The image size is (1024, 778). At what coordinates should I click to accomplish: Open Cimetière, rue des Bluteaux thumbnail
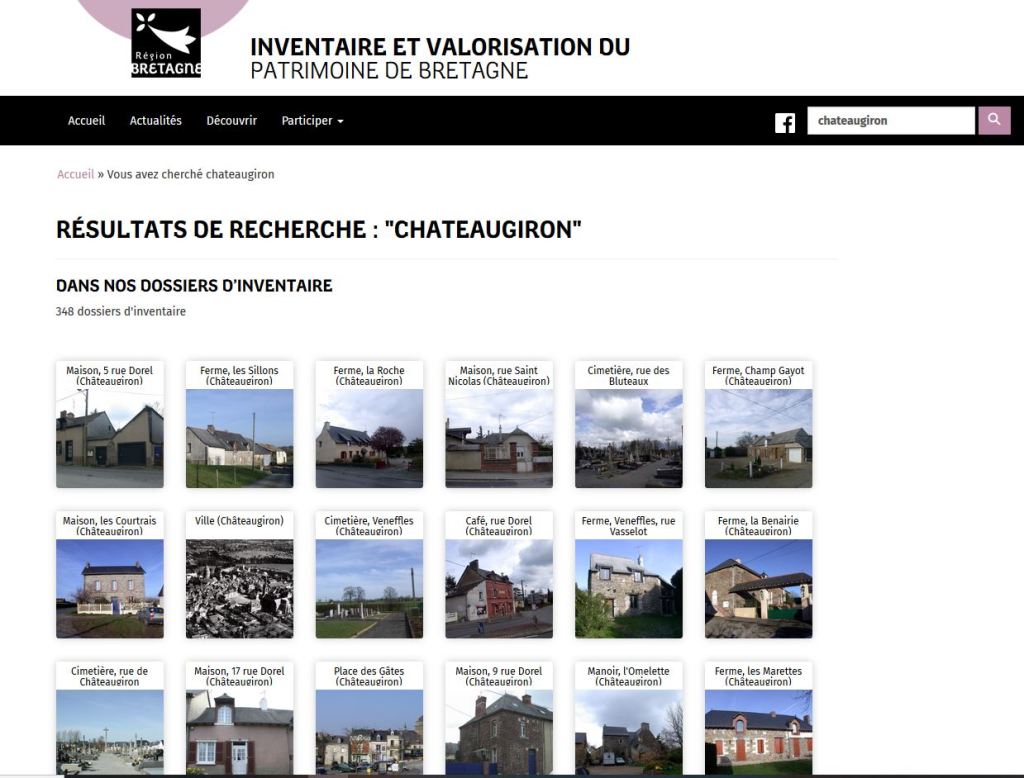628,436
